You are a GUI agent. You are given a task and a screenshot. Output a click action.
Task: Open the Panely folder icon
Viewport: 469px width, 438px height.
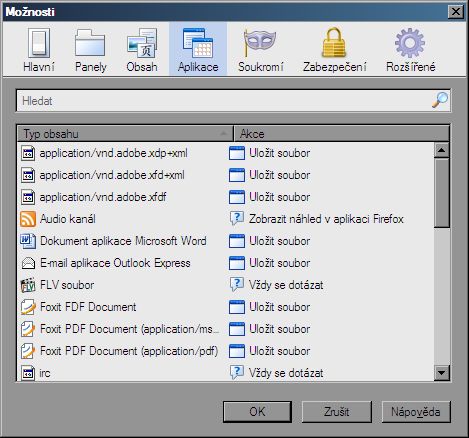(x=90, y=43)
